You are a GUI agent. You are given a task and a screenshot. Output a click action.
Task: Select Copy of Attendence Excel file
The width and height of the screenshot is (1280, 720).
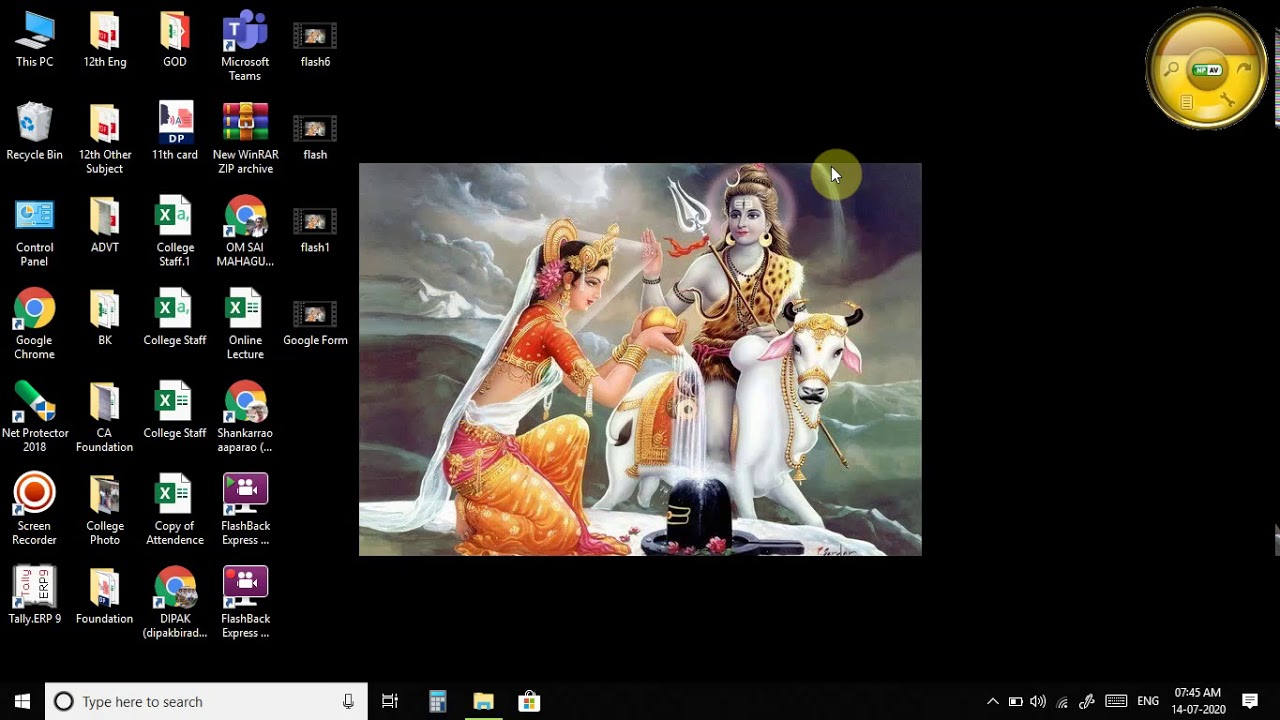point(174,511)
